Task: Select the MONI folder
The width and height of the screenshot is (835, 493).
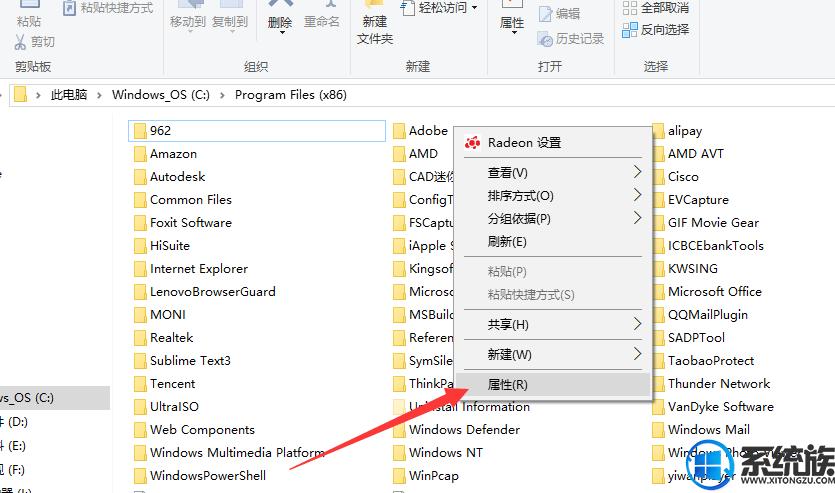Action: tap(160, 315)
